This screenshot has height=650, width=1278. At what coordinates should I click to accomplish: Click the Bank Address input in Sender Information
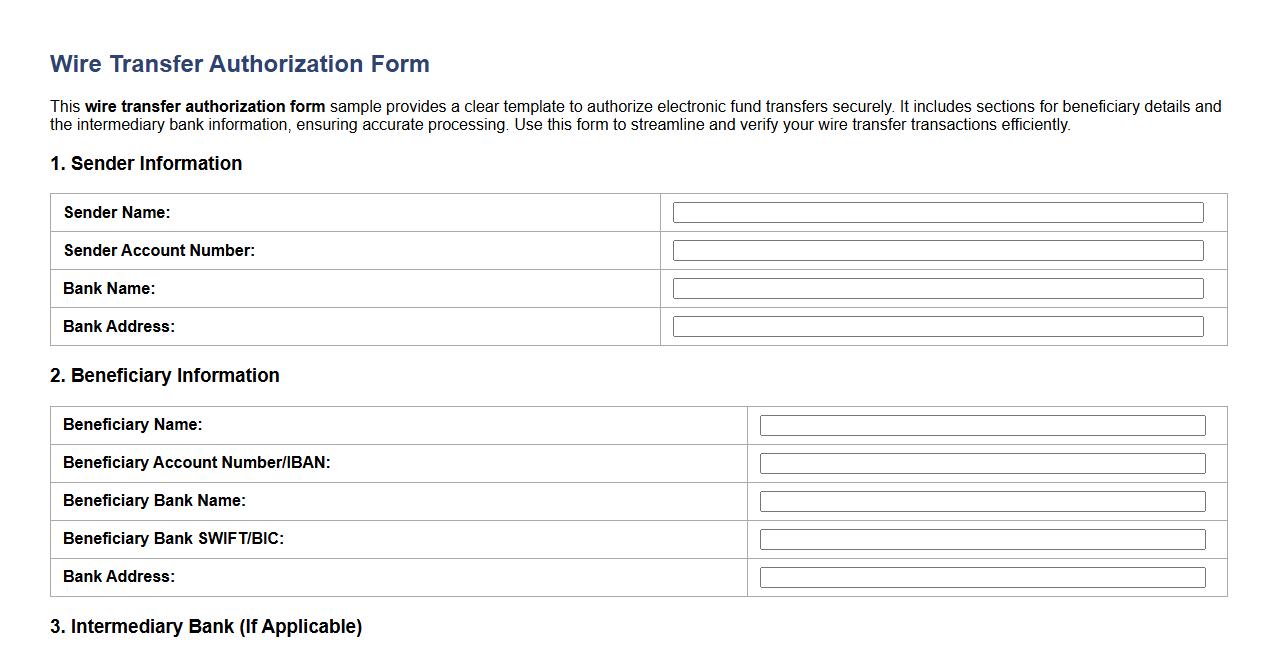pyautogui.click(x=937, y=326)
